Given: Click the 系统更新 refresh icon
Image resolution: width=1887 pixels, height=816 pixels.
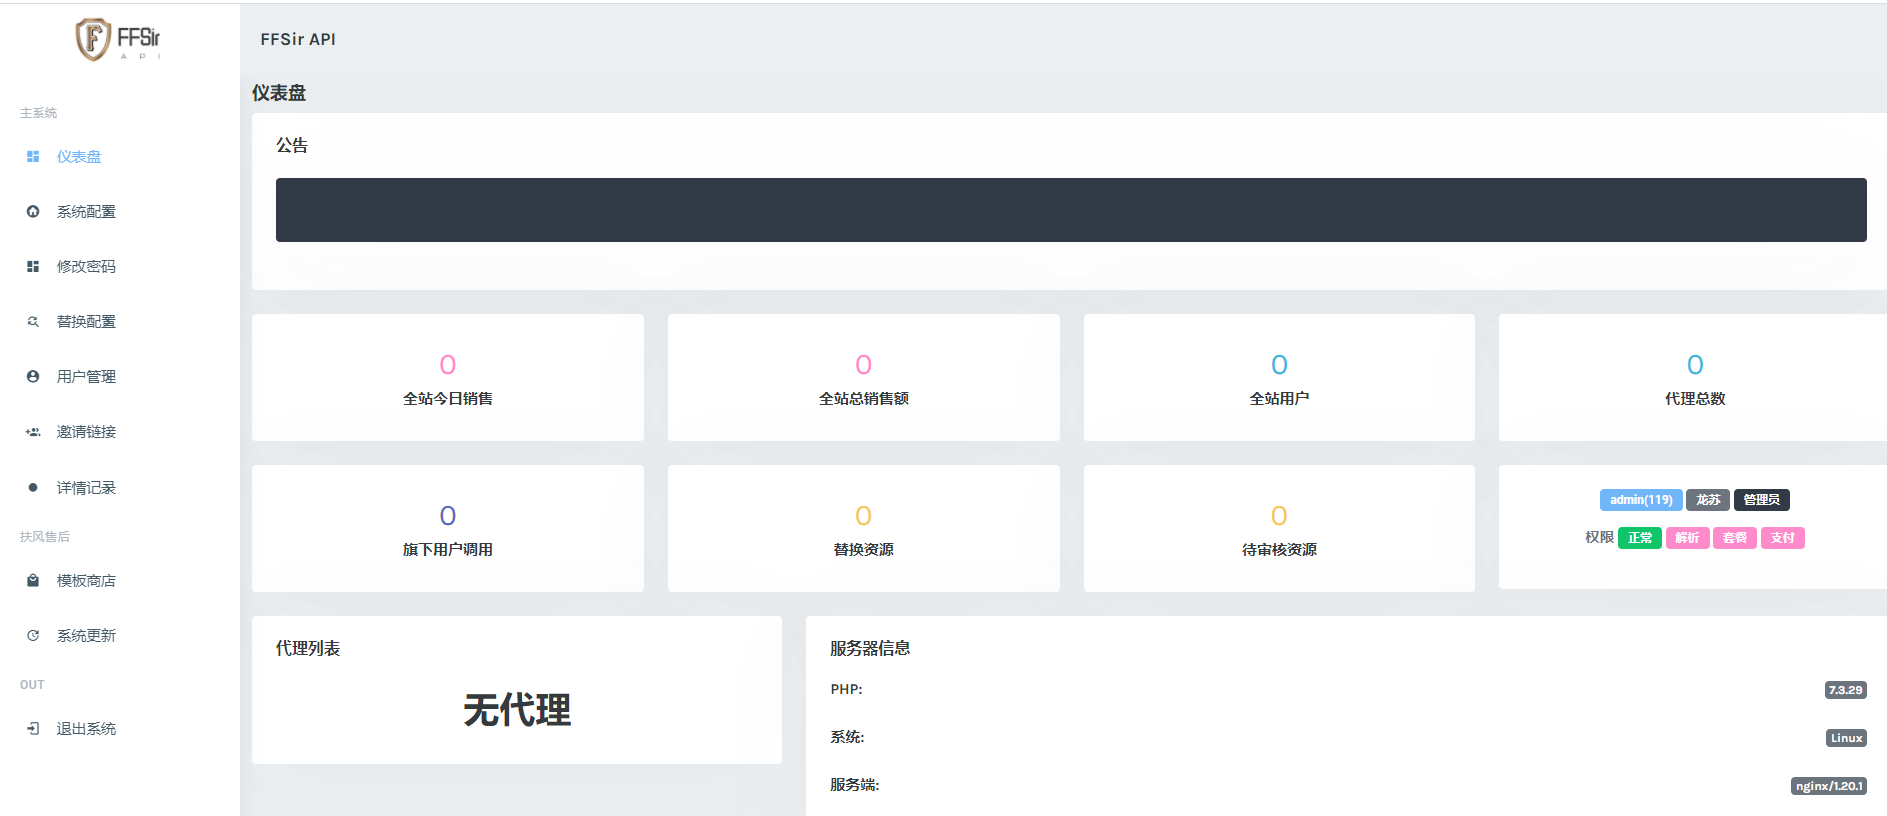Looking at the screenshot, I should pyautogui.click(x=33, y=636).
